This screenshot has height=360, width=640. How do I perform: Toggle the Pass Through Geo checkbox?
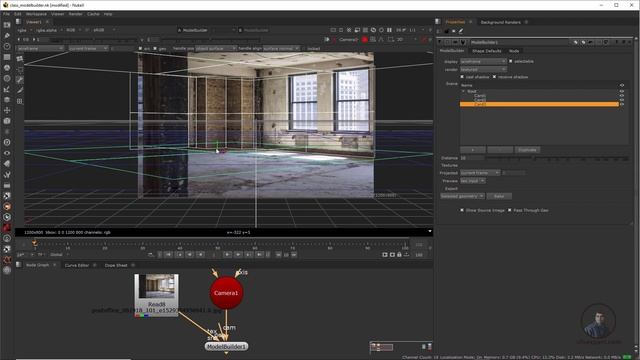coord(509,210)
